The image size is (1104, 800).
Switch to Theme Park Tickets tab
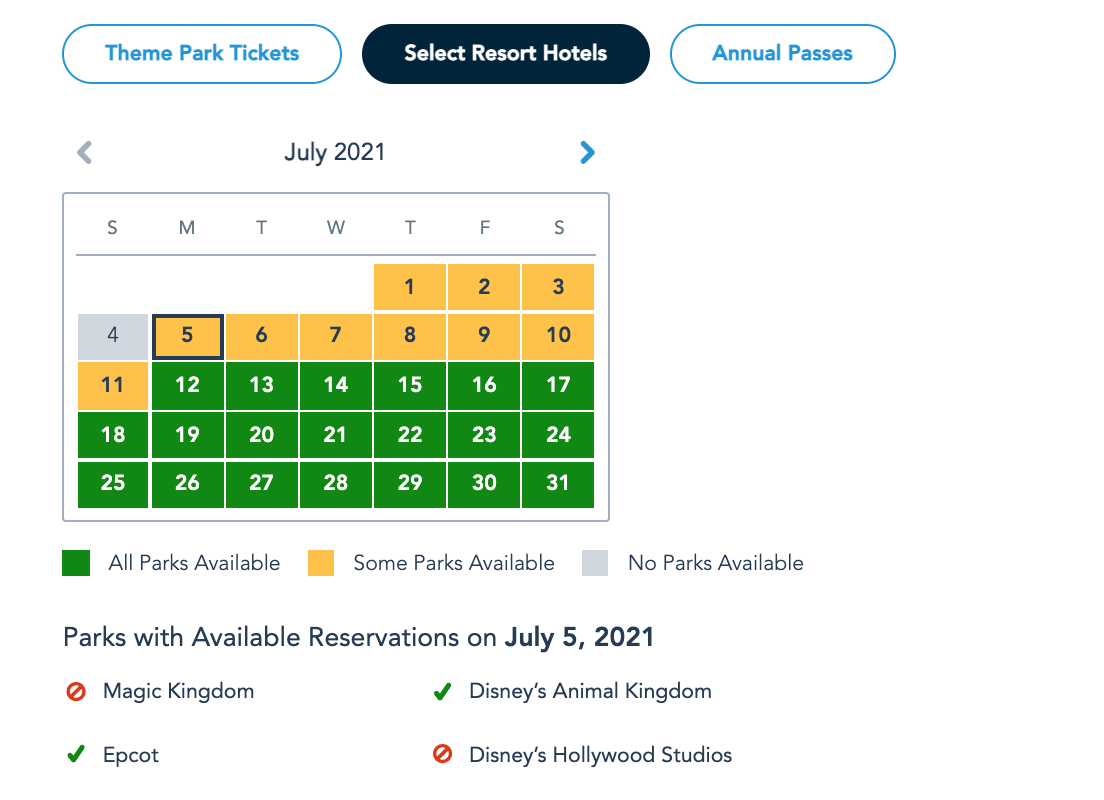(202, 53)
